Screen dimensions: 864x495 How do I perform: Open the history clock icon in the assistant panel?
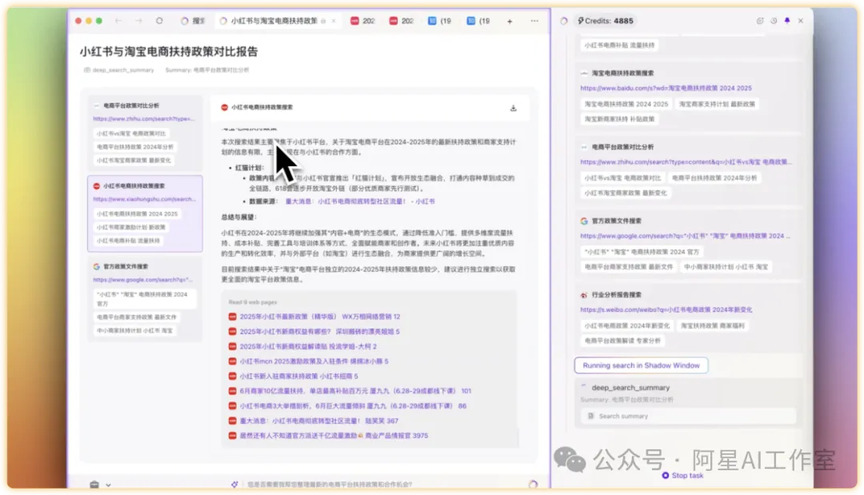tap(774, 21)
